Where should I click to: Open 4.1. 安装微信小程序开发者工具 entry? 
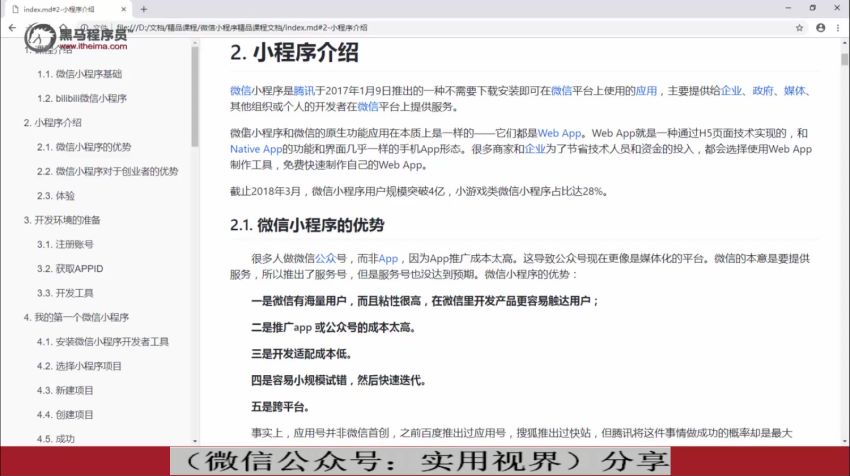tap(103, 342)
